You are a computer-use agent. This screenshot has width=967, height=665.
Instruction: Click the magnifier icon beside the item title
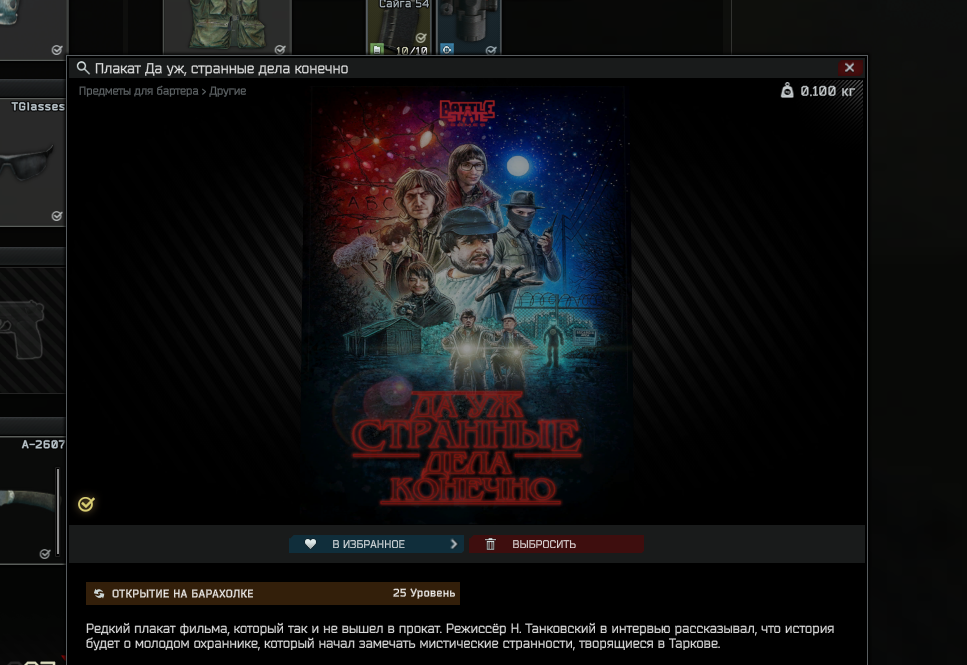(x=83, y=68)
